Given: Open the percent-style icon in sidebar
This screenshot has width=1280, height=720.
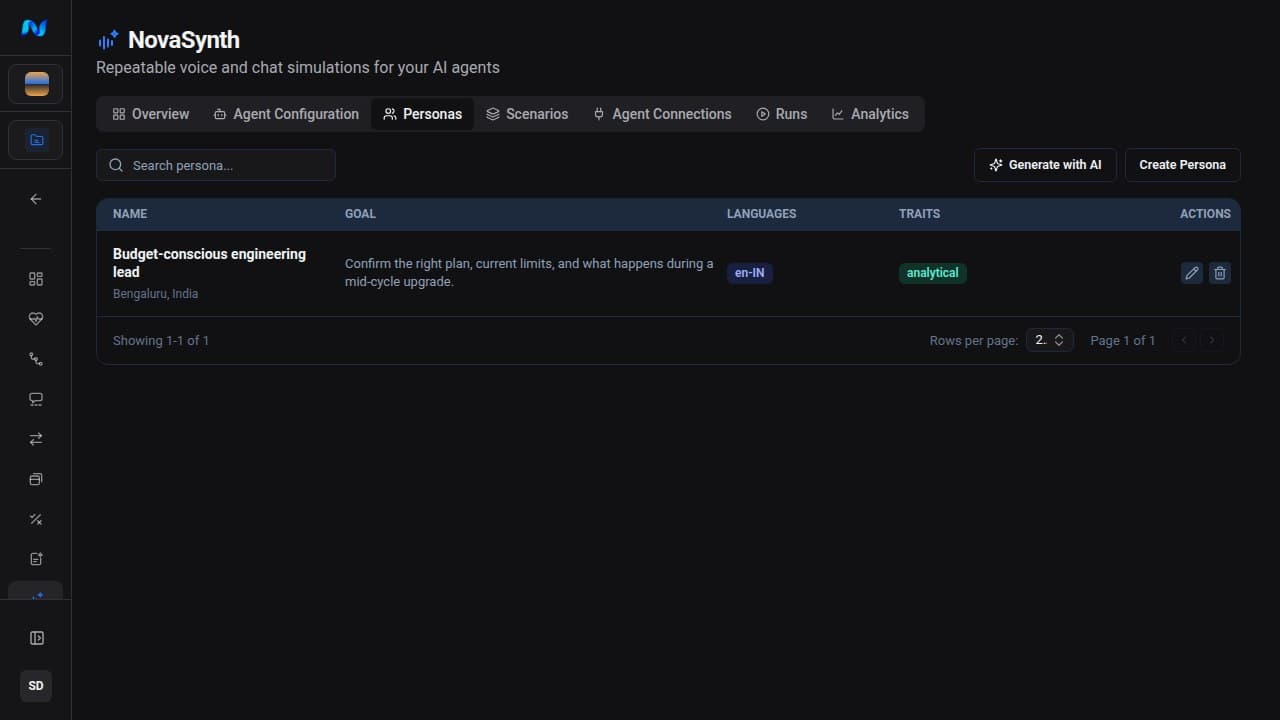Looking at the screenshot, I should (x=36, y=519).
